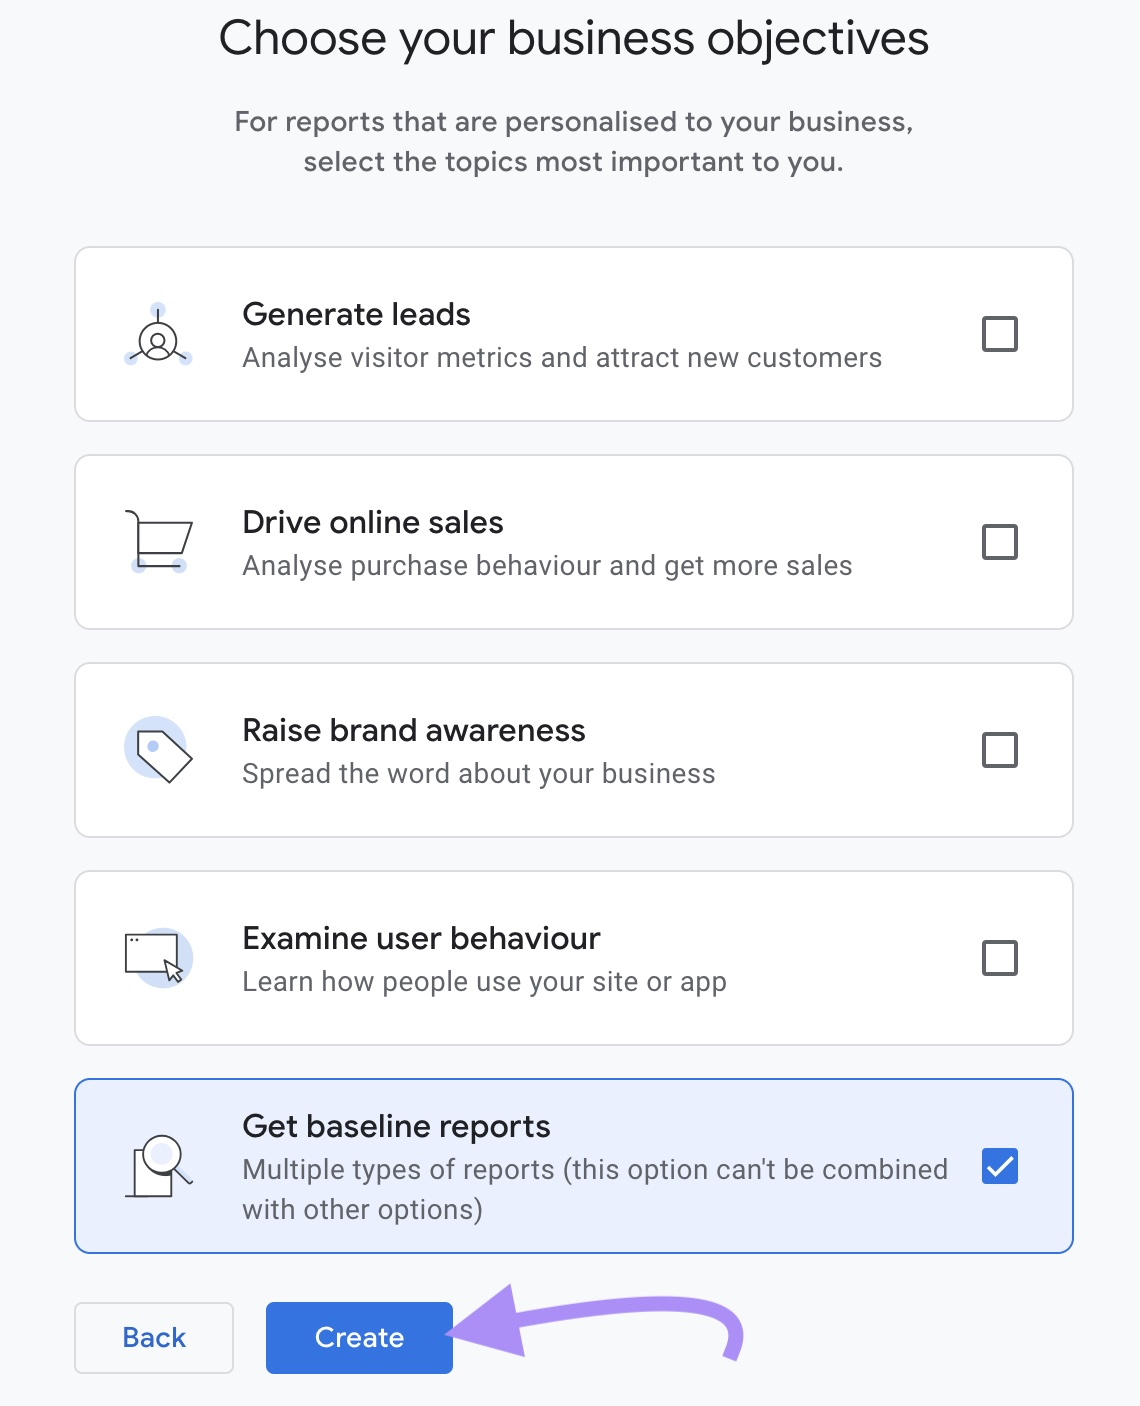The width and height of the screenshot is (1140, 1406).
Task: Click the Back button
Action: pos(153,1337)
